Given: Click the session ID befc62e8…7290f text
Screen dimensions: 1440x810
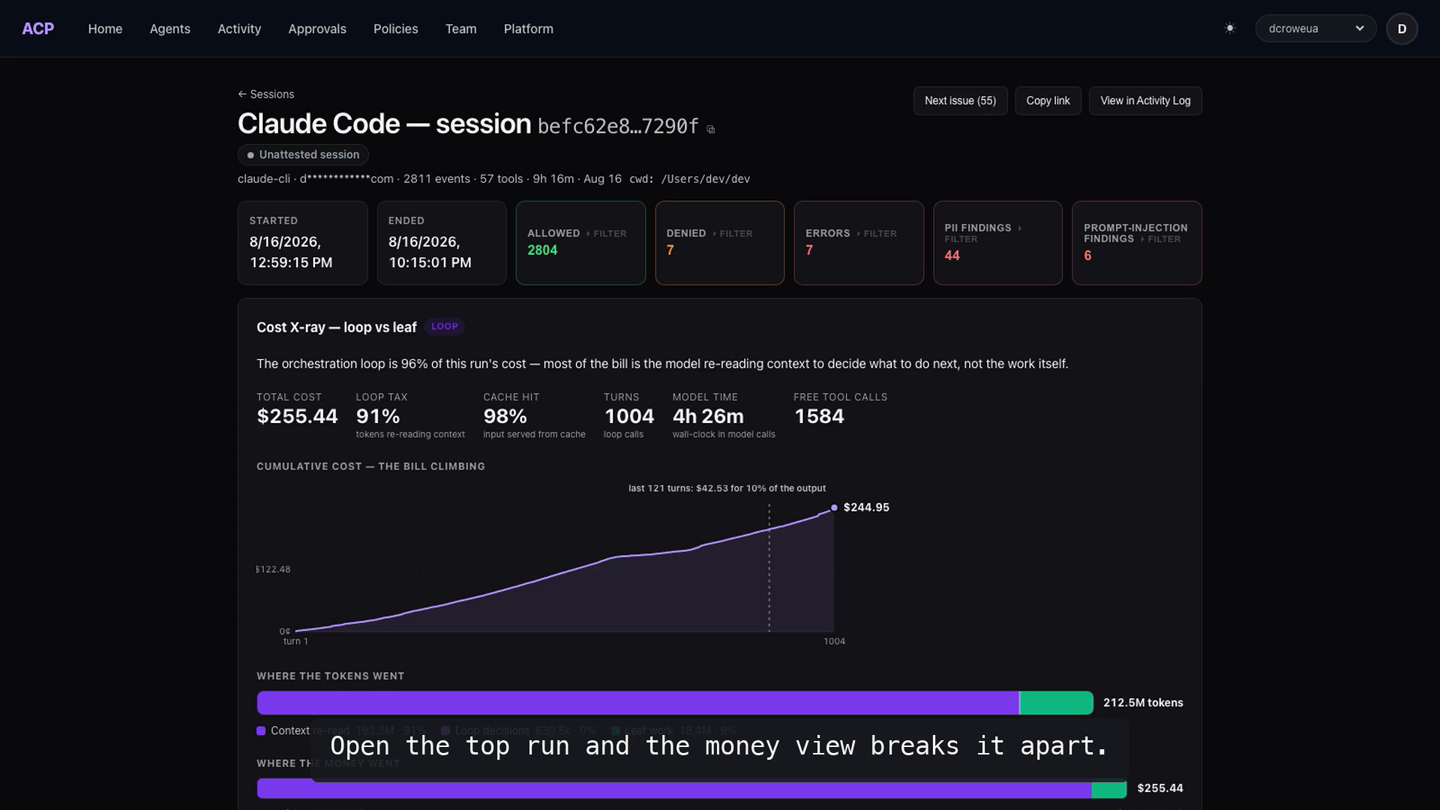Looking at the screenshot, I should coord(618,127).
